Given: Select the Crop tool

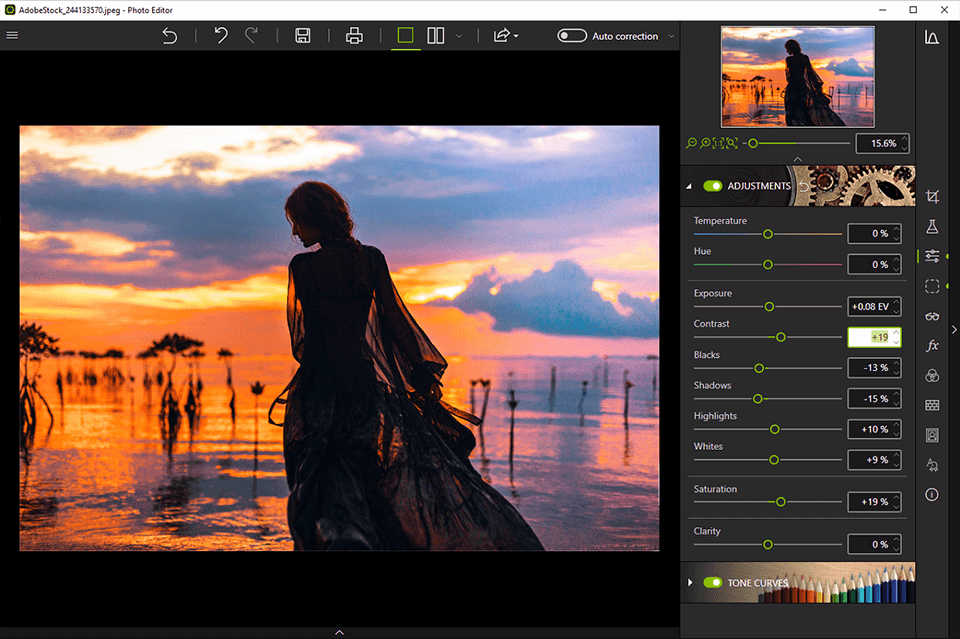Looking at the screenshot, I should click(x=932, y=196).
